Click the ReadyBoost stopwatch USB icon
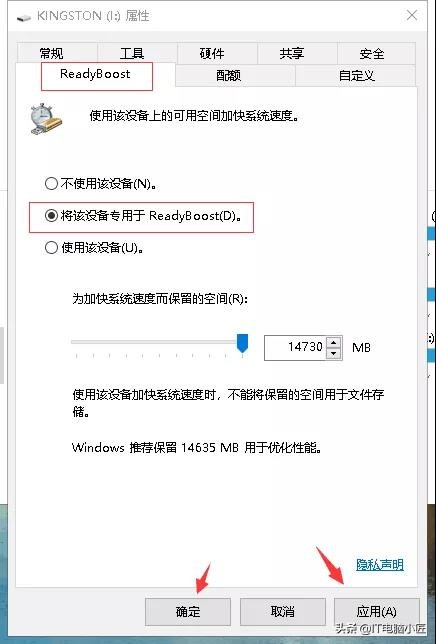This screenshot has width=436, height=644. tap(46, 119)
